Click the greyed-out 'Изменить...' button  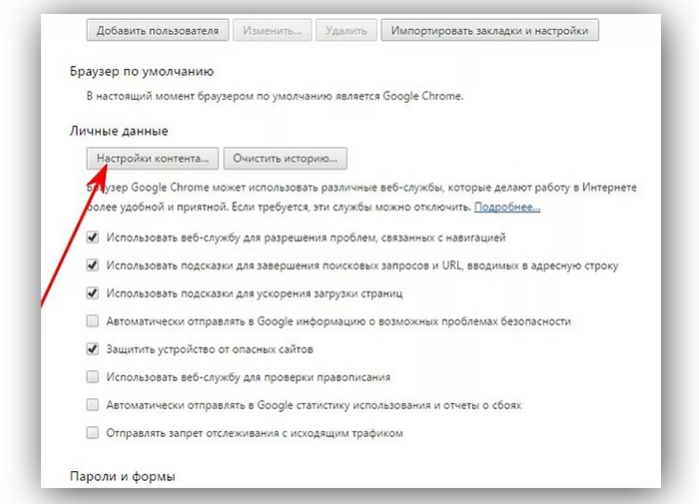pos(272,30)
